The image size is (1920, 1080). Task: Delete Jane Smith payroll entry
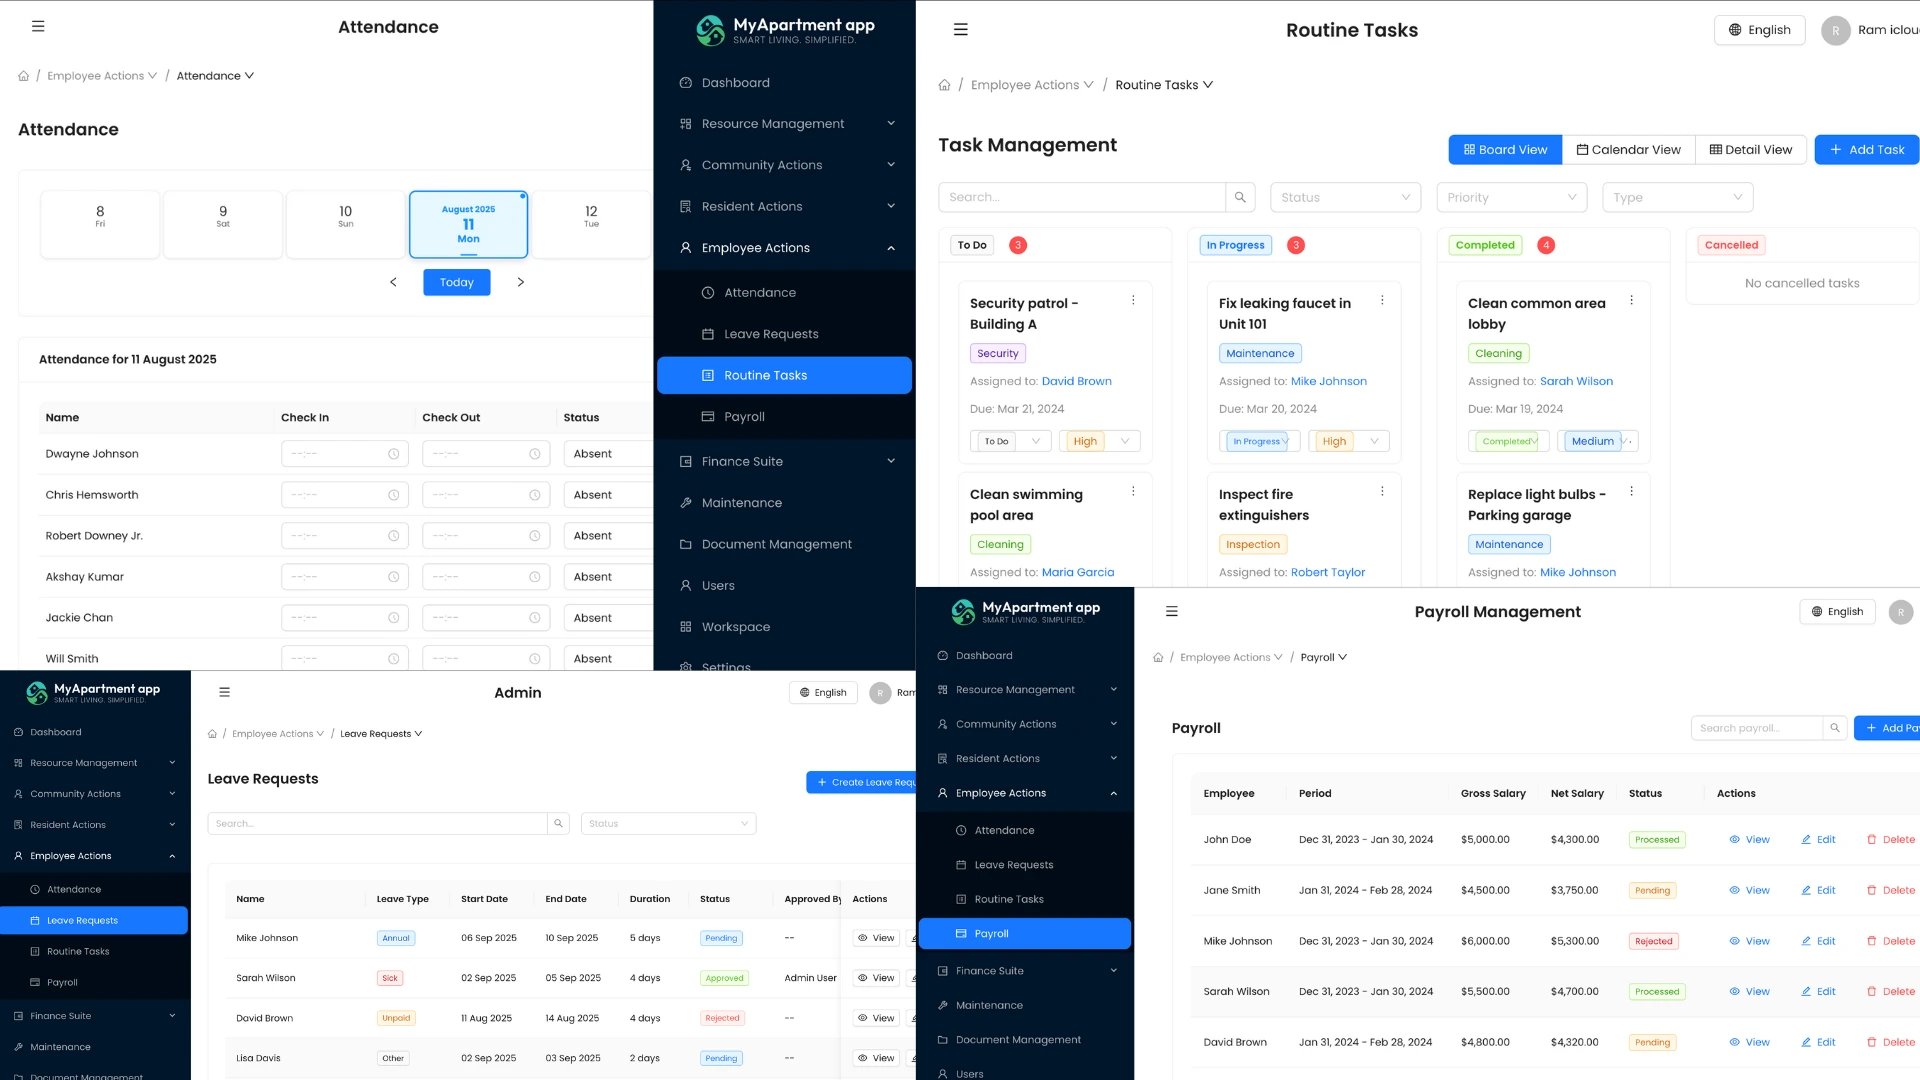(x=1890, y=891)
